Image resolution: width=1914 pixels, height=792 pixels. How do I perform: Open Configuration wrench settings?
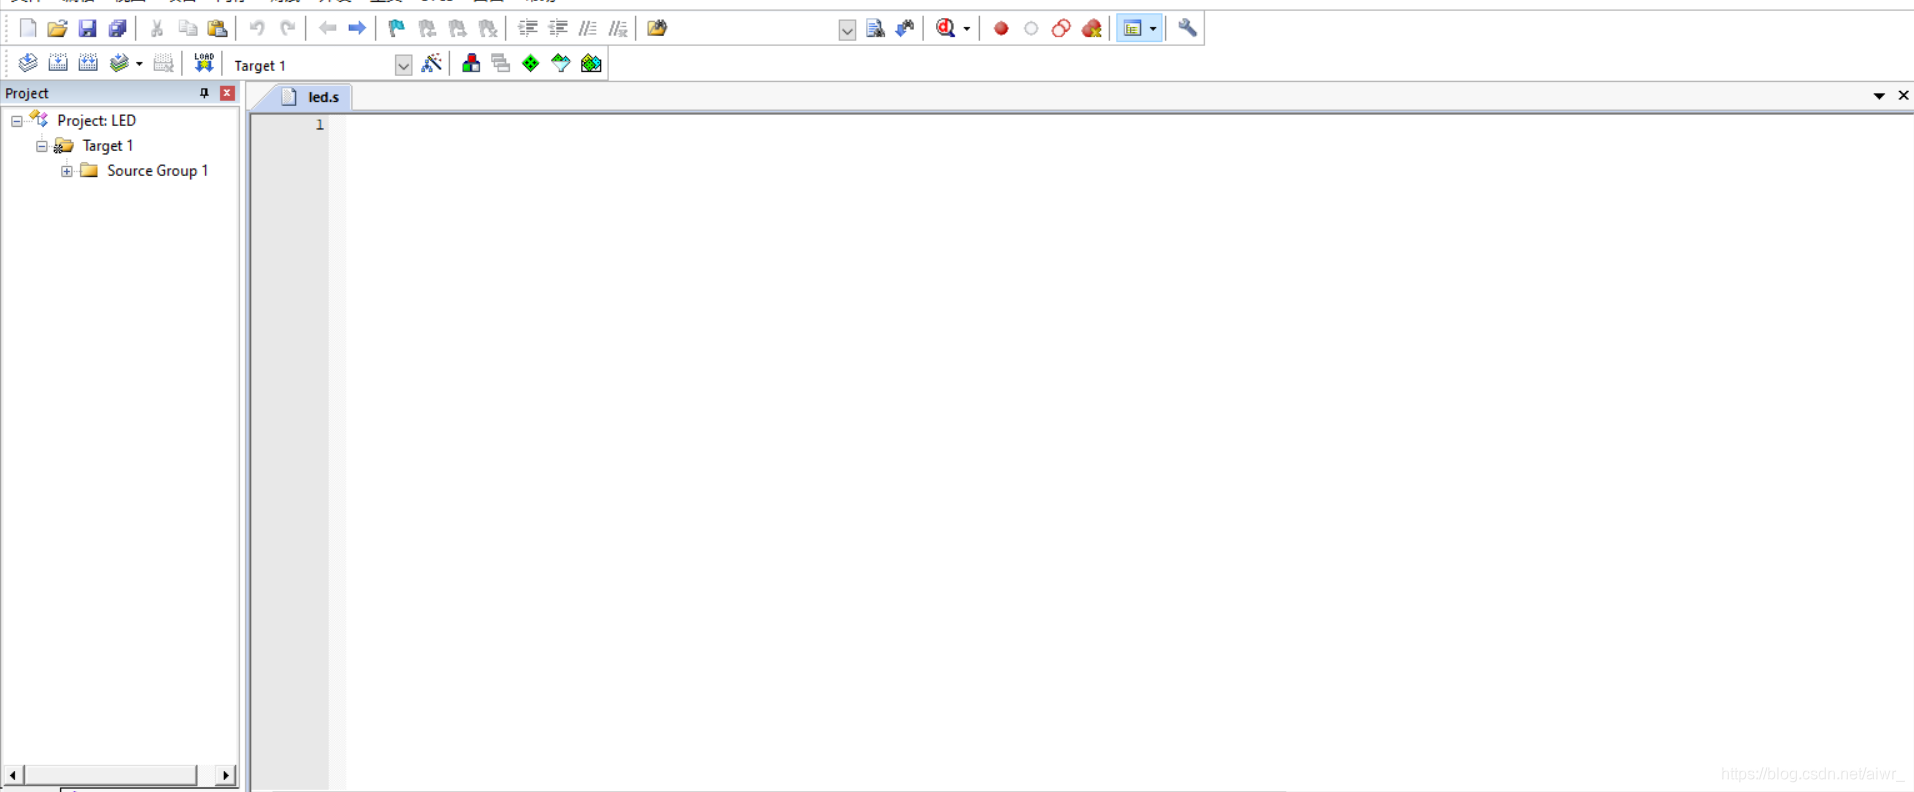point(1187,28)
